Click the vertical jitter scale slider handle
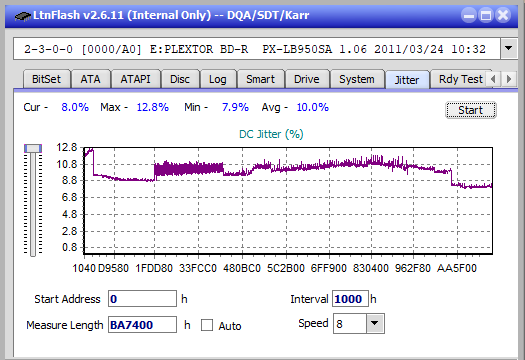Image resolution: width=525 pixels, height=360 pixels. point(33,148)
